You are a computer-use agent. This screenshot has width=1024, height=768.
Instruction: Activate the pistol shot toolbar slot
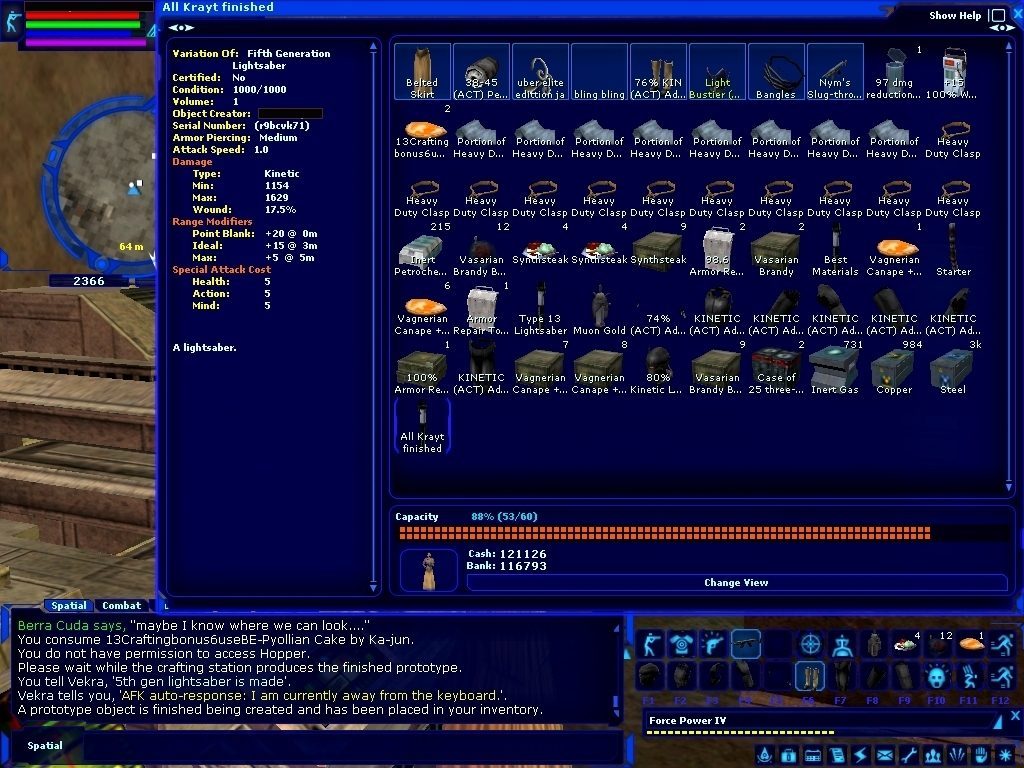(714, 644)
